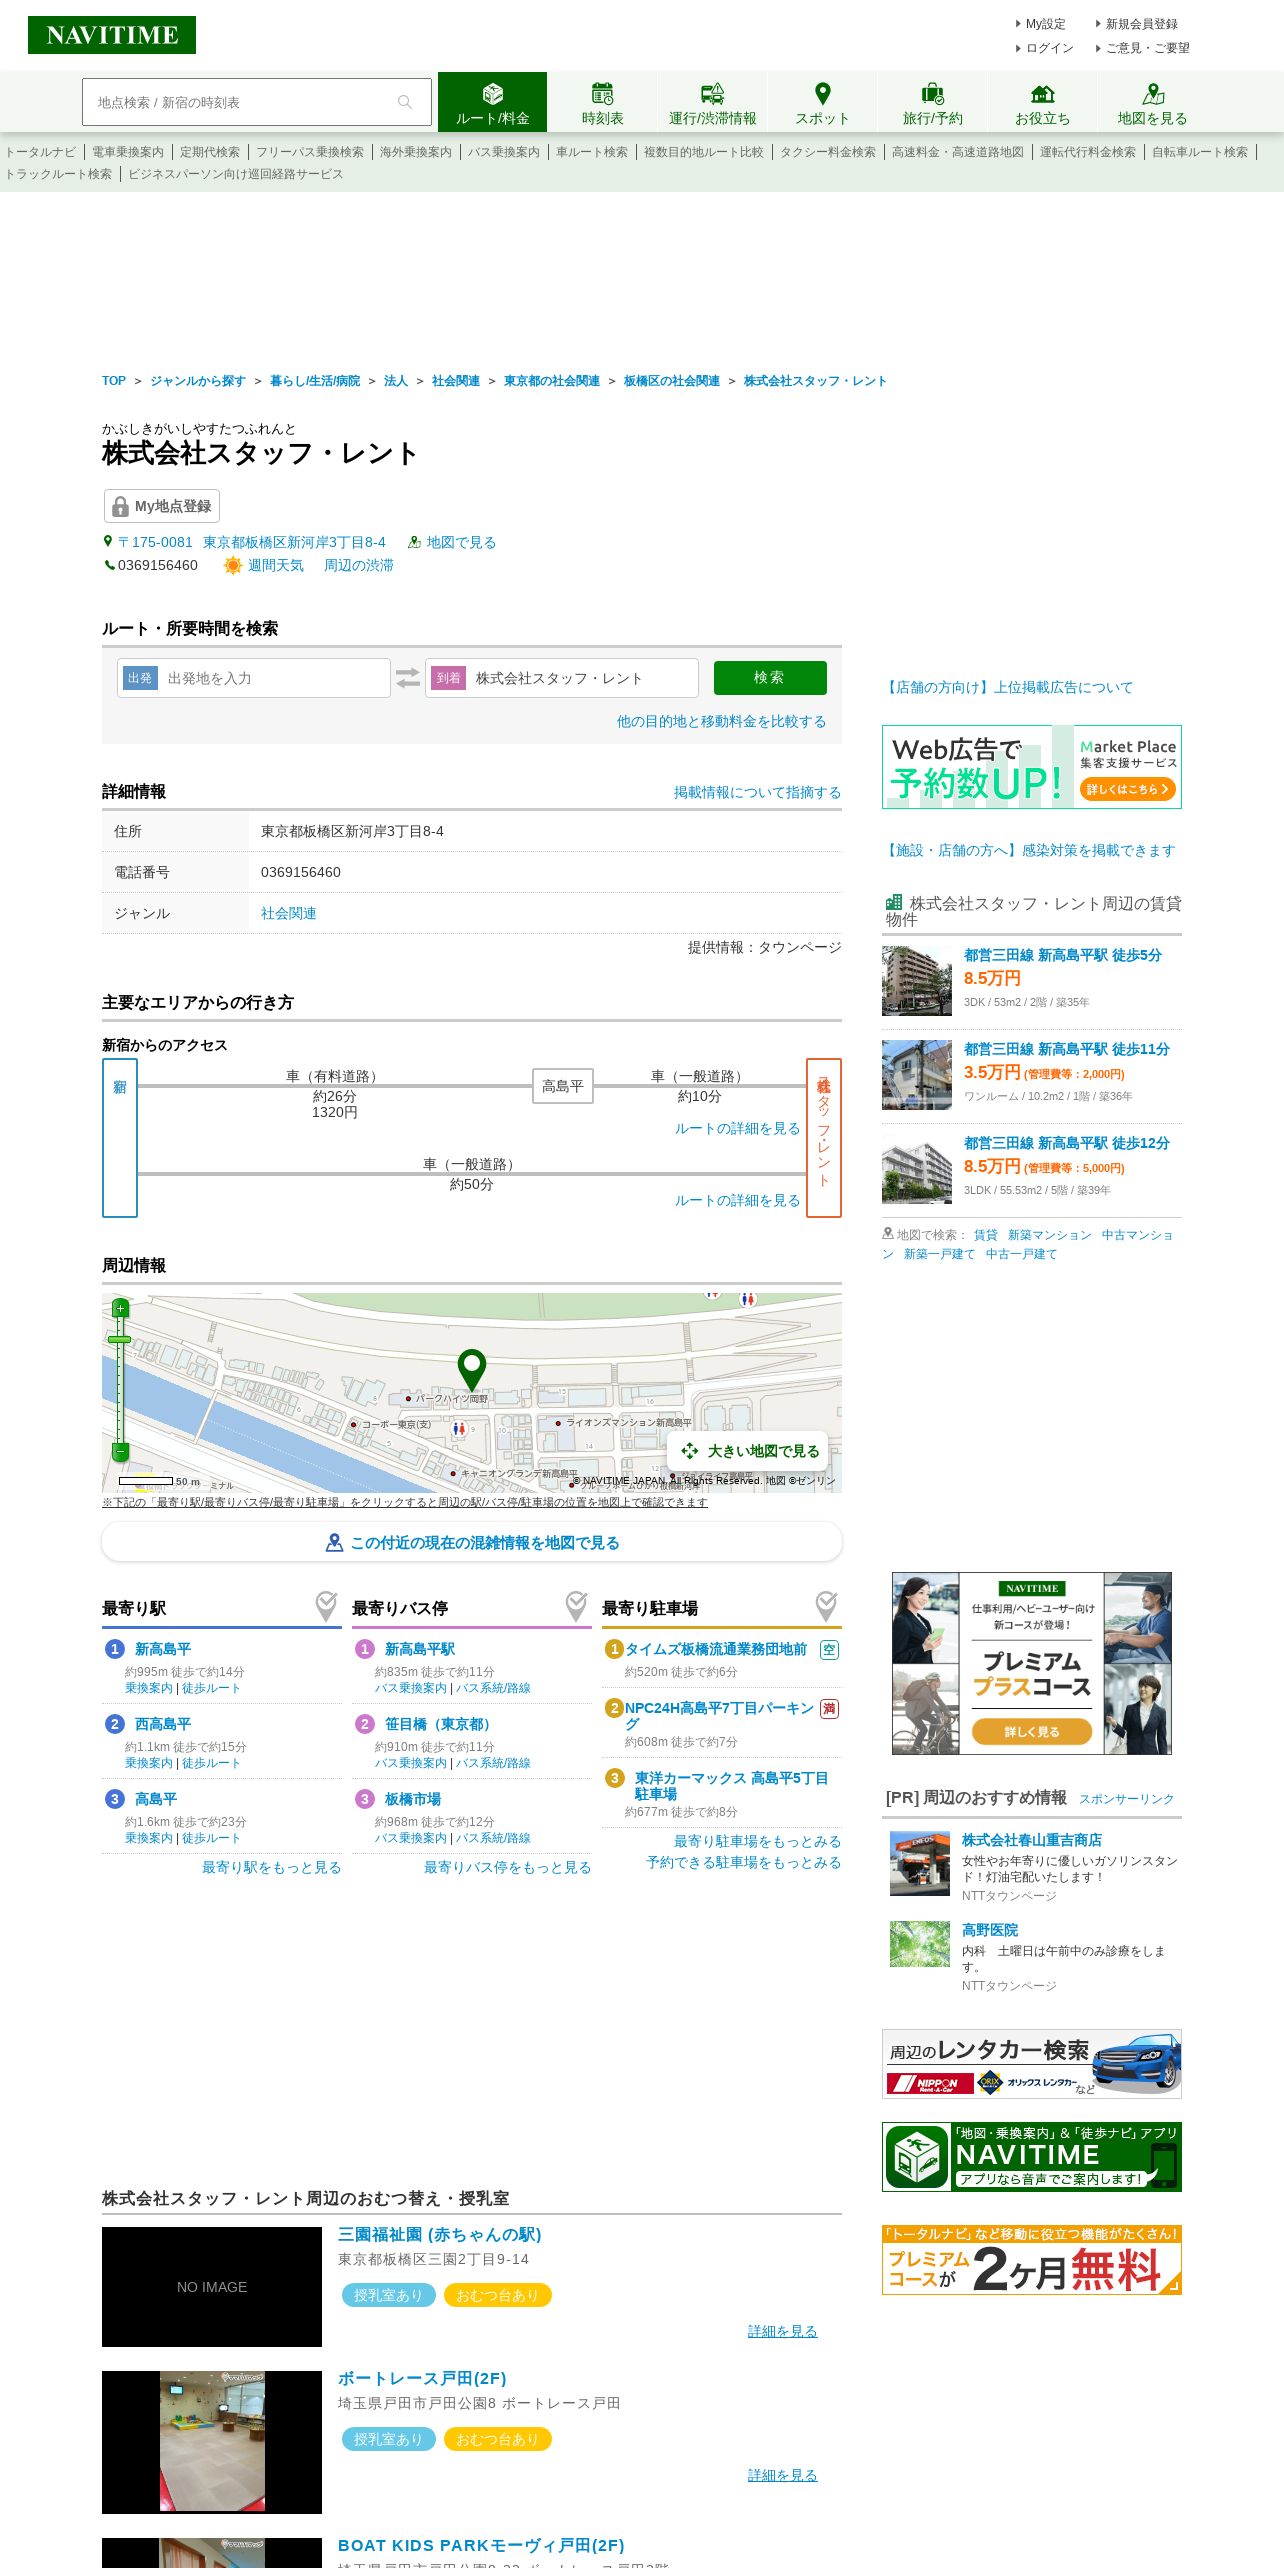Viewport: 1284px width, 2568px height.
Task: Click the search magnifier icon
Action: [x=405, y=102]
